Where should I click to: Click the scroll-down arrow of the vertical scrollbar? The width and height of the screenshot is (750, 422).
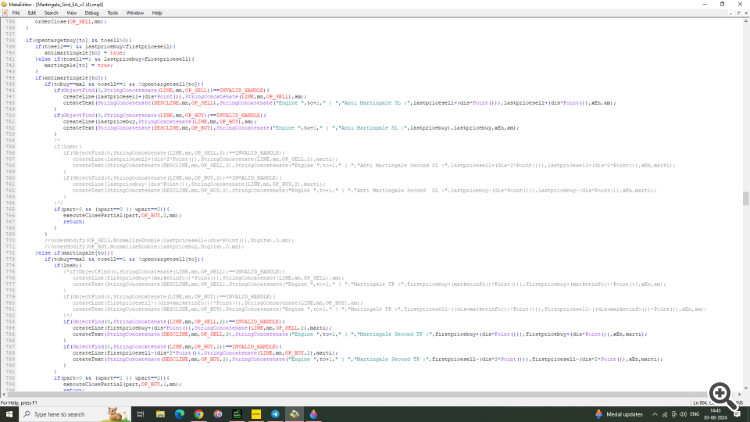click(x=745, y=388)
